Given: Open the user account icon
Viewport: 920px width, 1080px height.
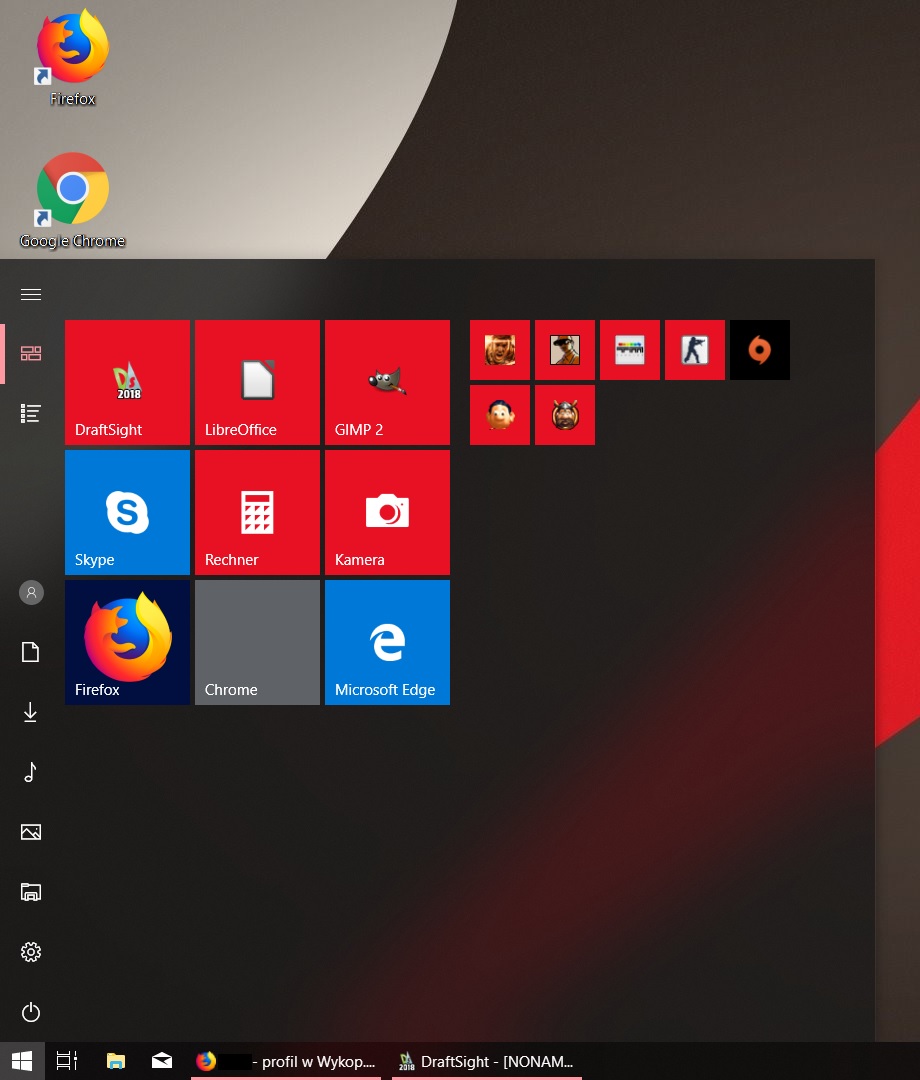Looking at the screenshot, I should [x=31, y=592].
